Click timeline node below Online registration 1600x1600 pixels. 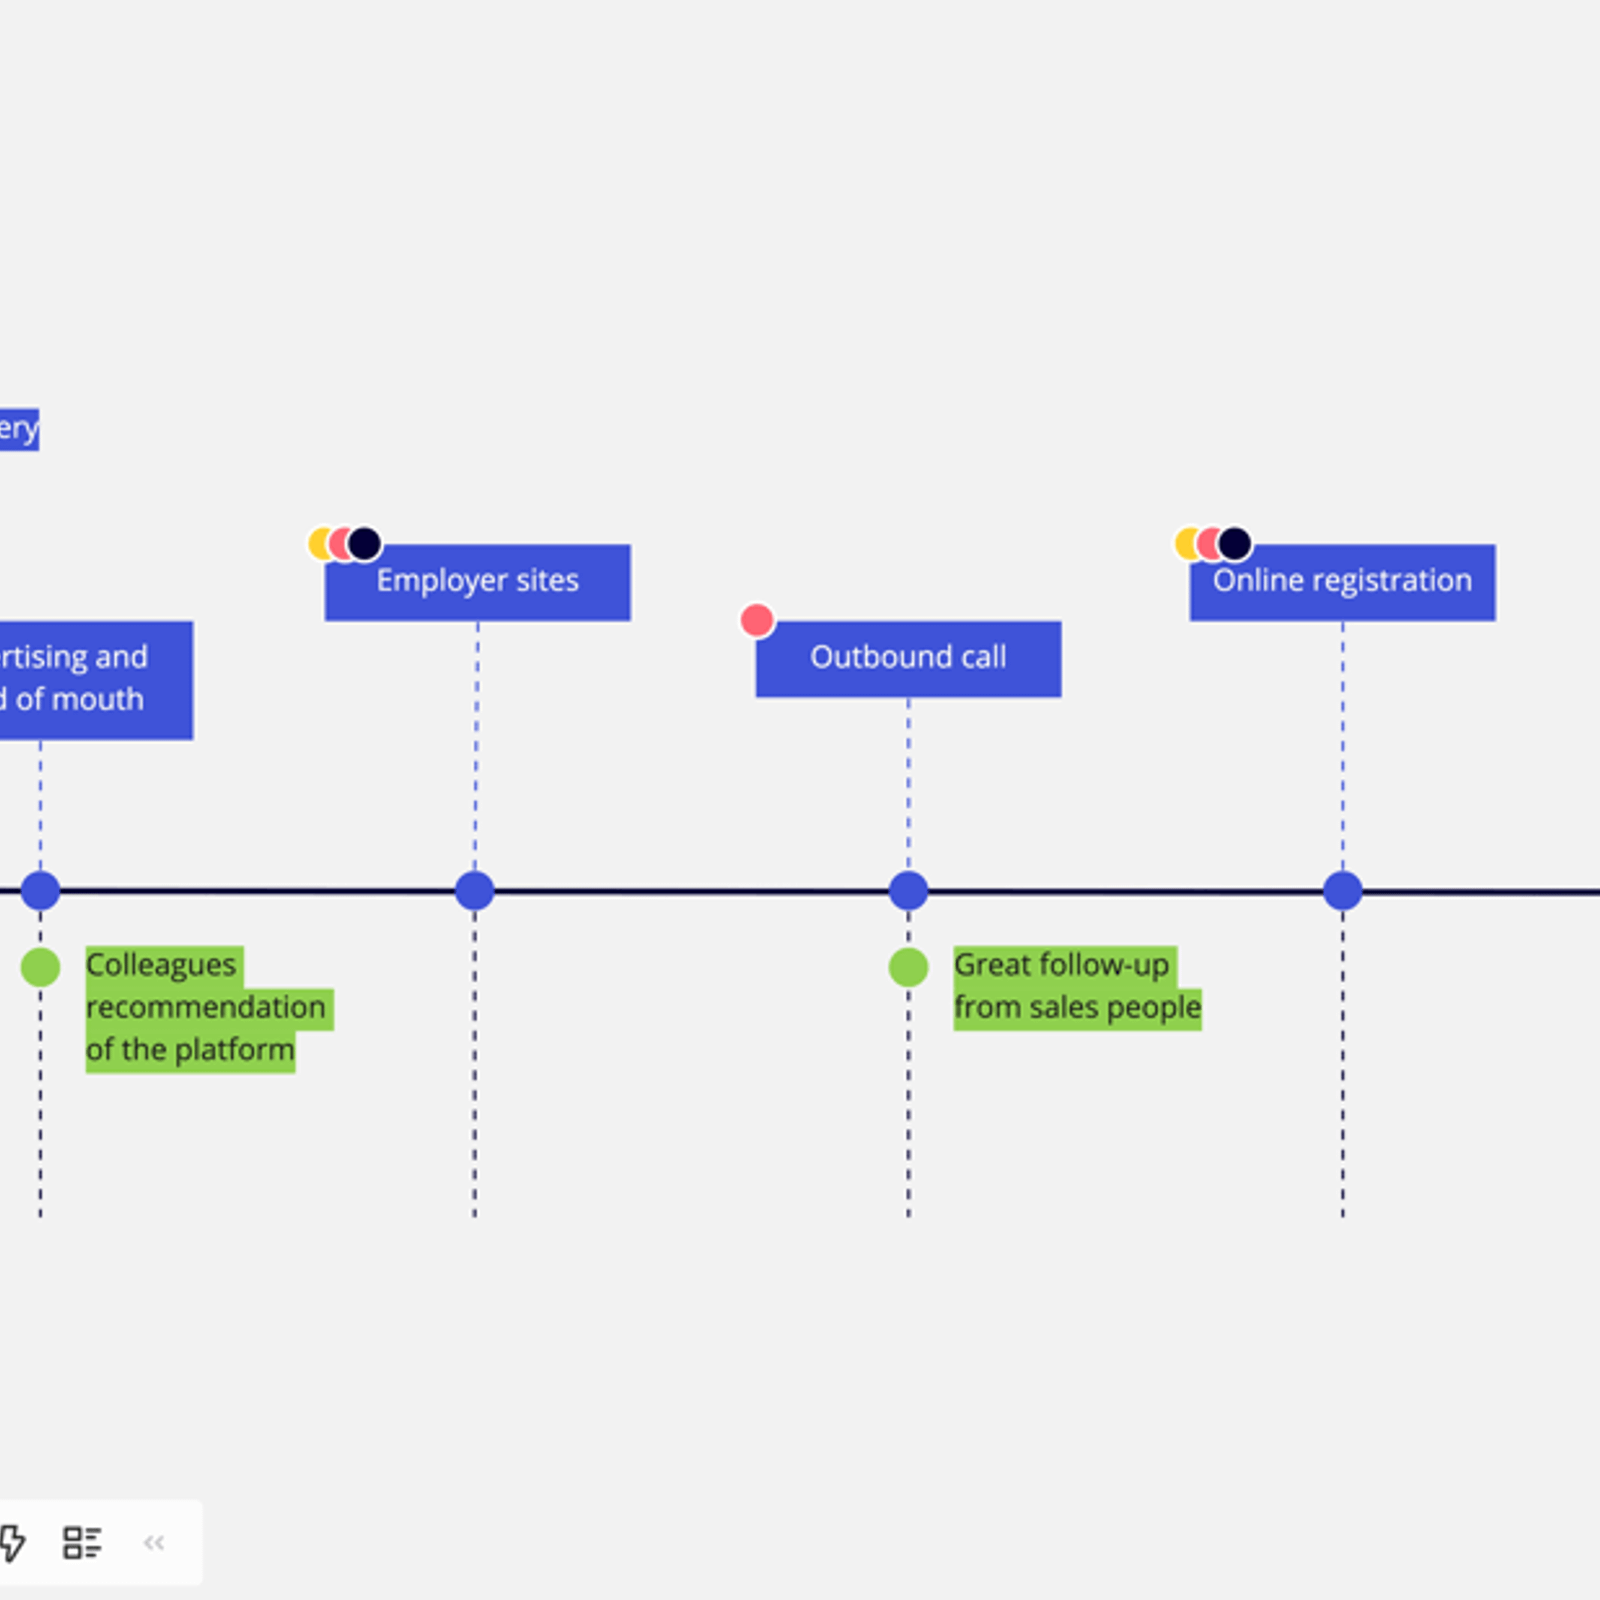point(1343,890)
